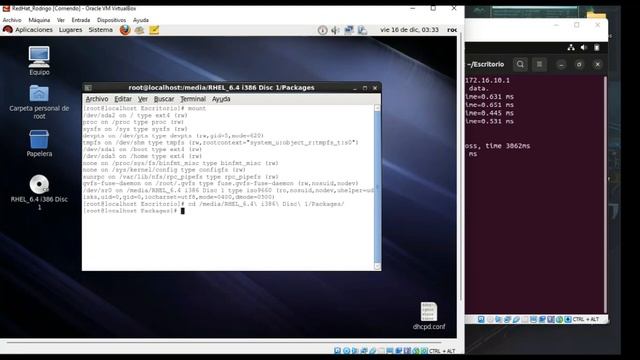The image size is (640, 360).
Task: Open the Lugares menu in GNOME panel
Action: tap(70, 30)
